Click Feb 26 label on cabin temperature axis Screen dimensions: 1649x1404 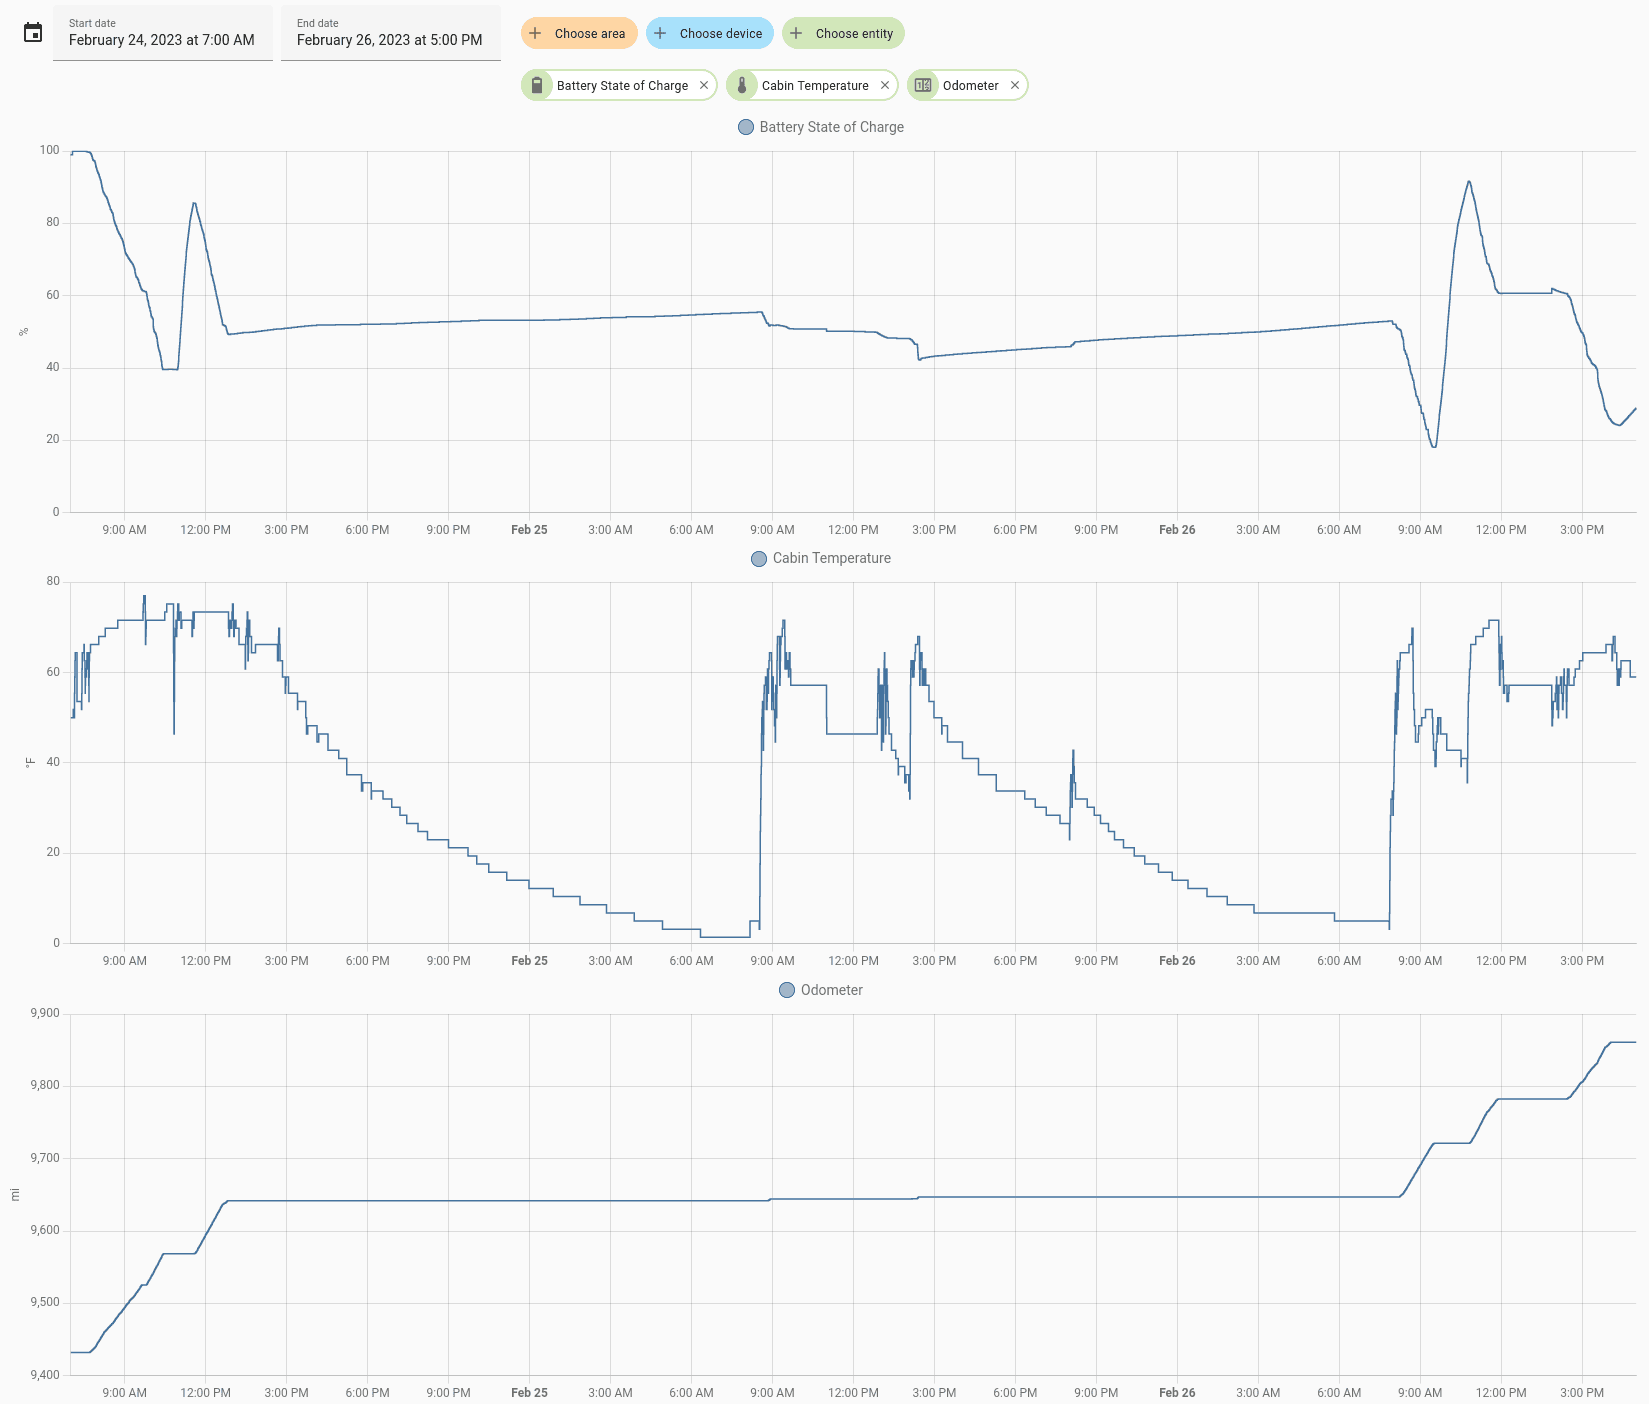pyautogui.click(x=1177, y=961)
